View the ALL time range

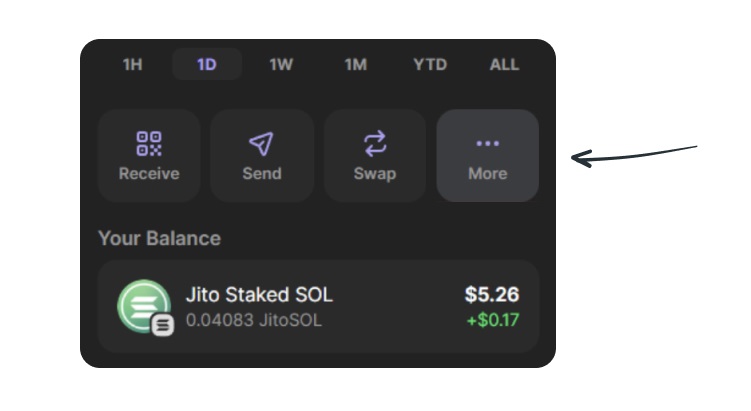[x=504, y=64]
